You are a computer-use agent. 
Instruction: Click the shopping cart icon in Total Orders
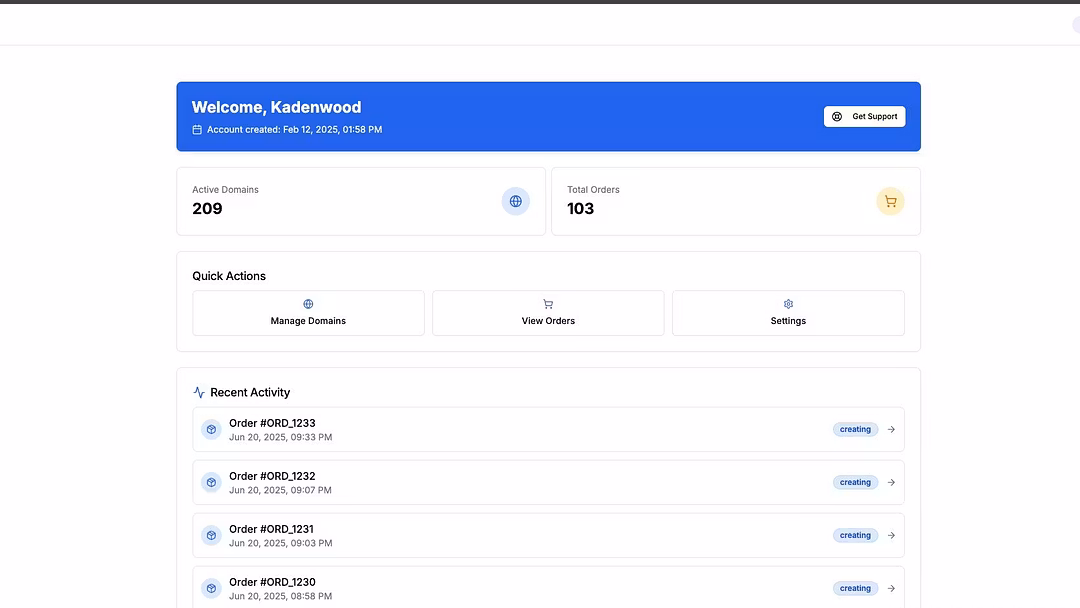point(890,201)
